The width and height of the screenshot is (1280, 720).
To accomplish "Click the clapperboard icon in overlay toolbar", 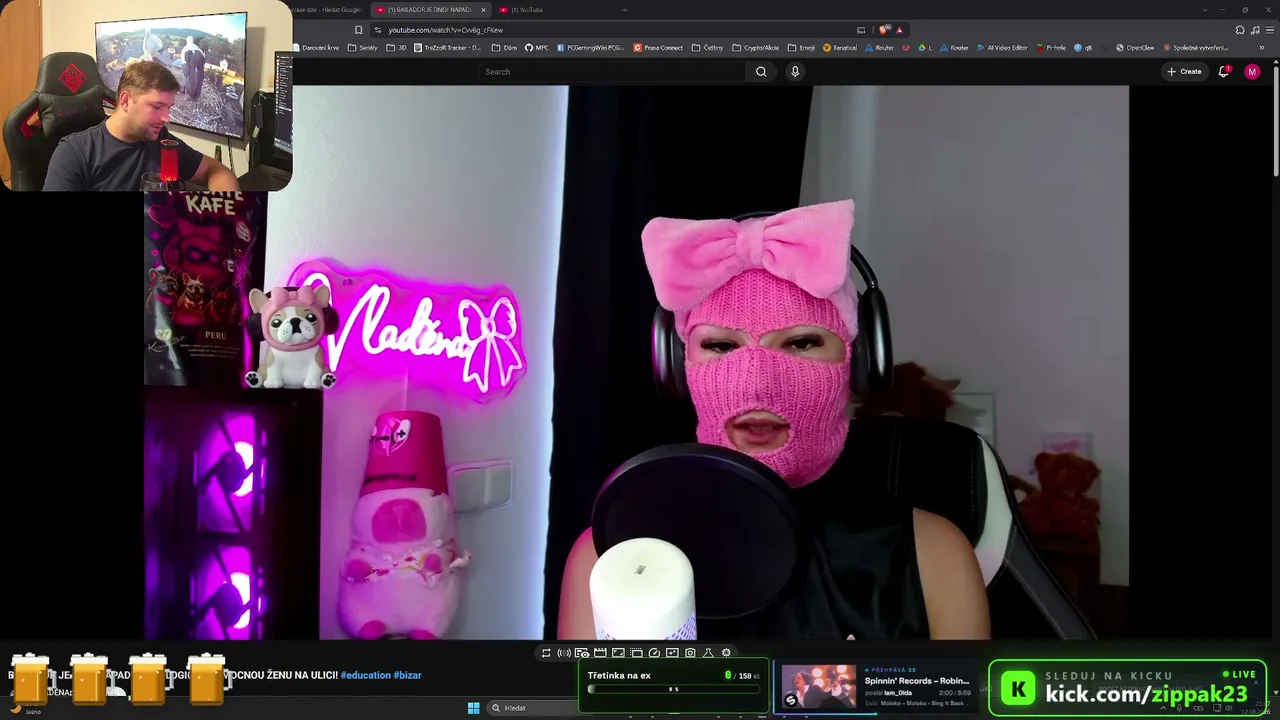I will [x=600, y=653].
